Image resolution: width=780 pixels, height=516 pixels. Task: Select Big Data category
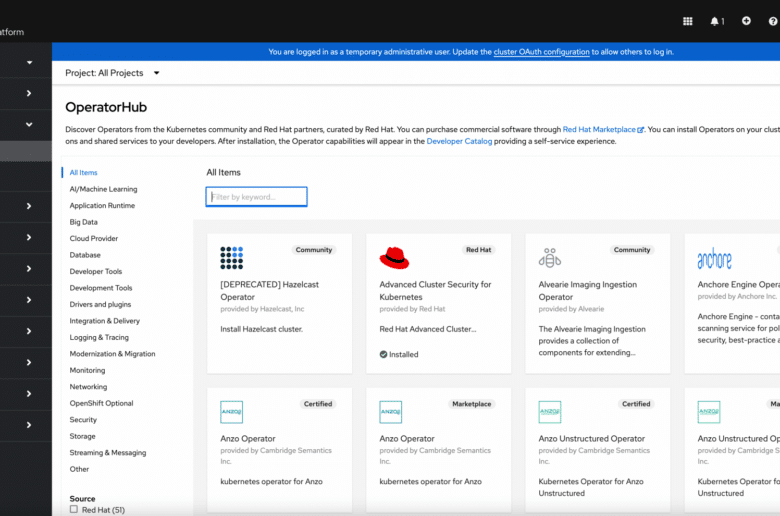pos(84,222)
